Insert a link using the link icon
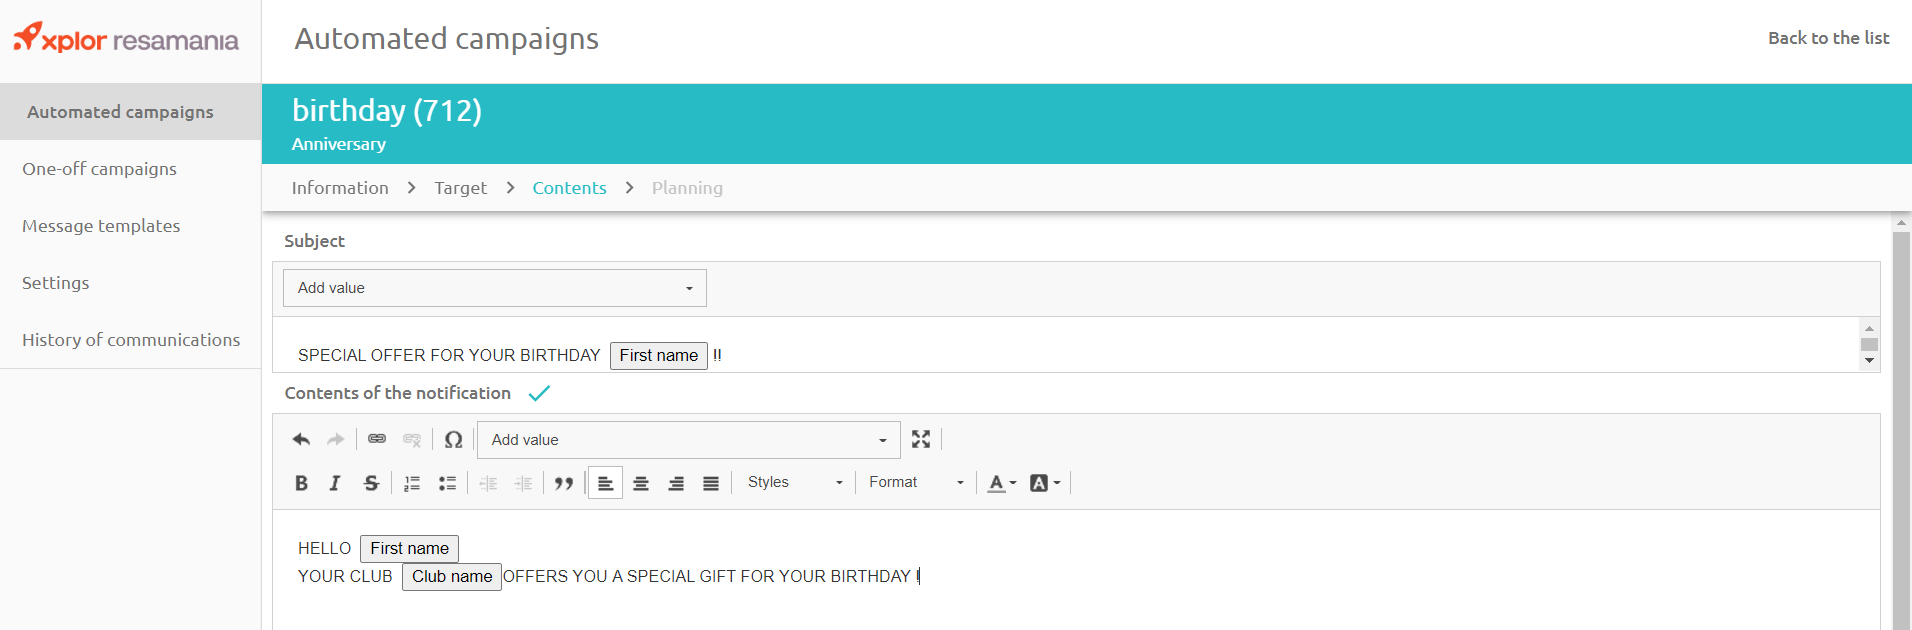Image resolution: width=1912 pixels, height=630 pixels. [x=377, y=440]
